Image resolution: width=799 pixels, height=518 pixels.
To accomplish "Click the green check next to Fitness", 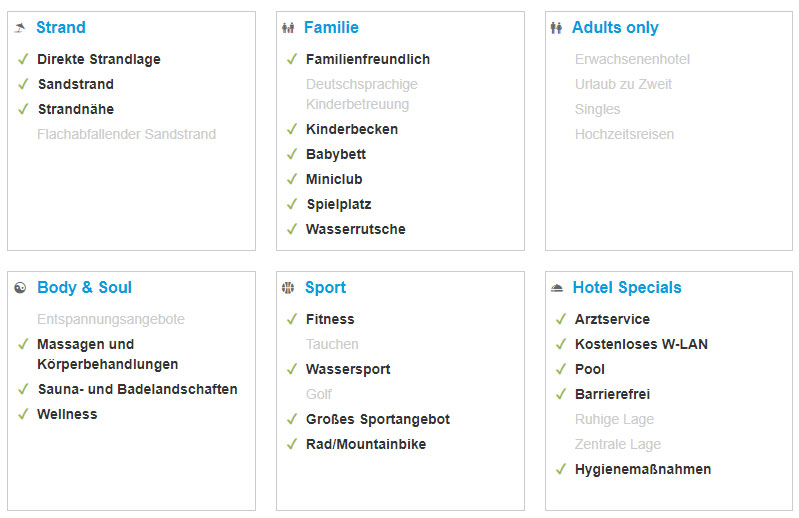I will coord(291,319).
